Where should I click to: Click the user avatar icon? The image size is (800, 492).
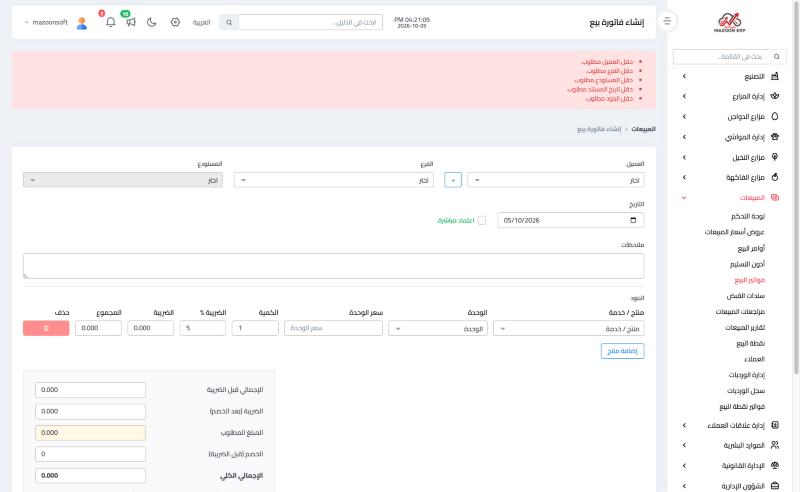point(82,22)
